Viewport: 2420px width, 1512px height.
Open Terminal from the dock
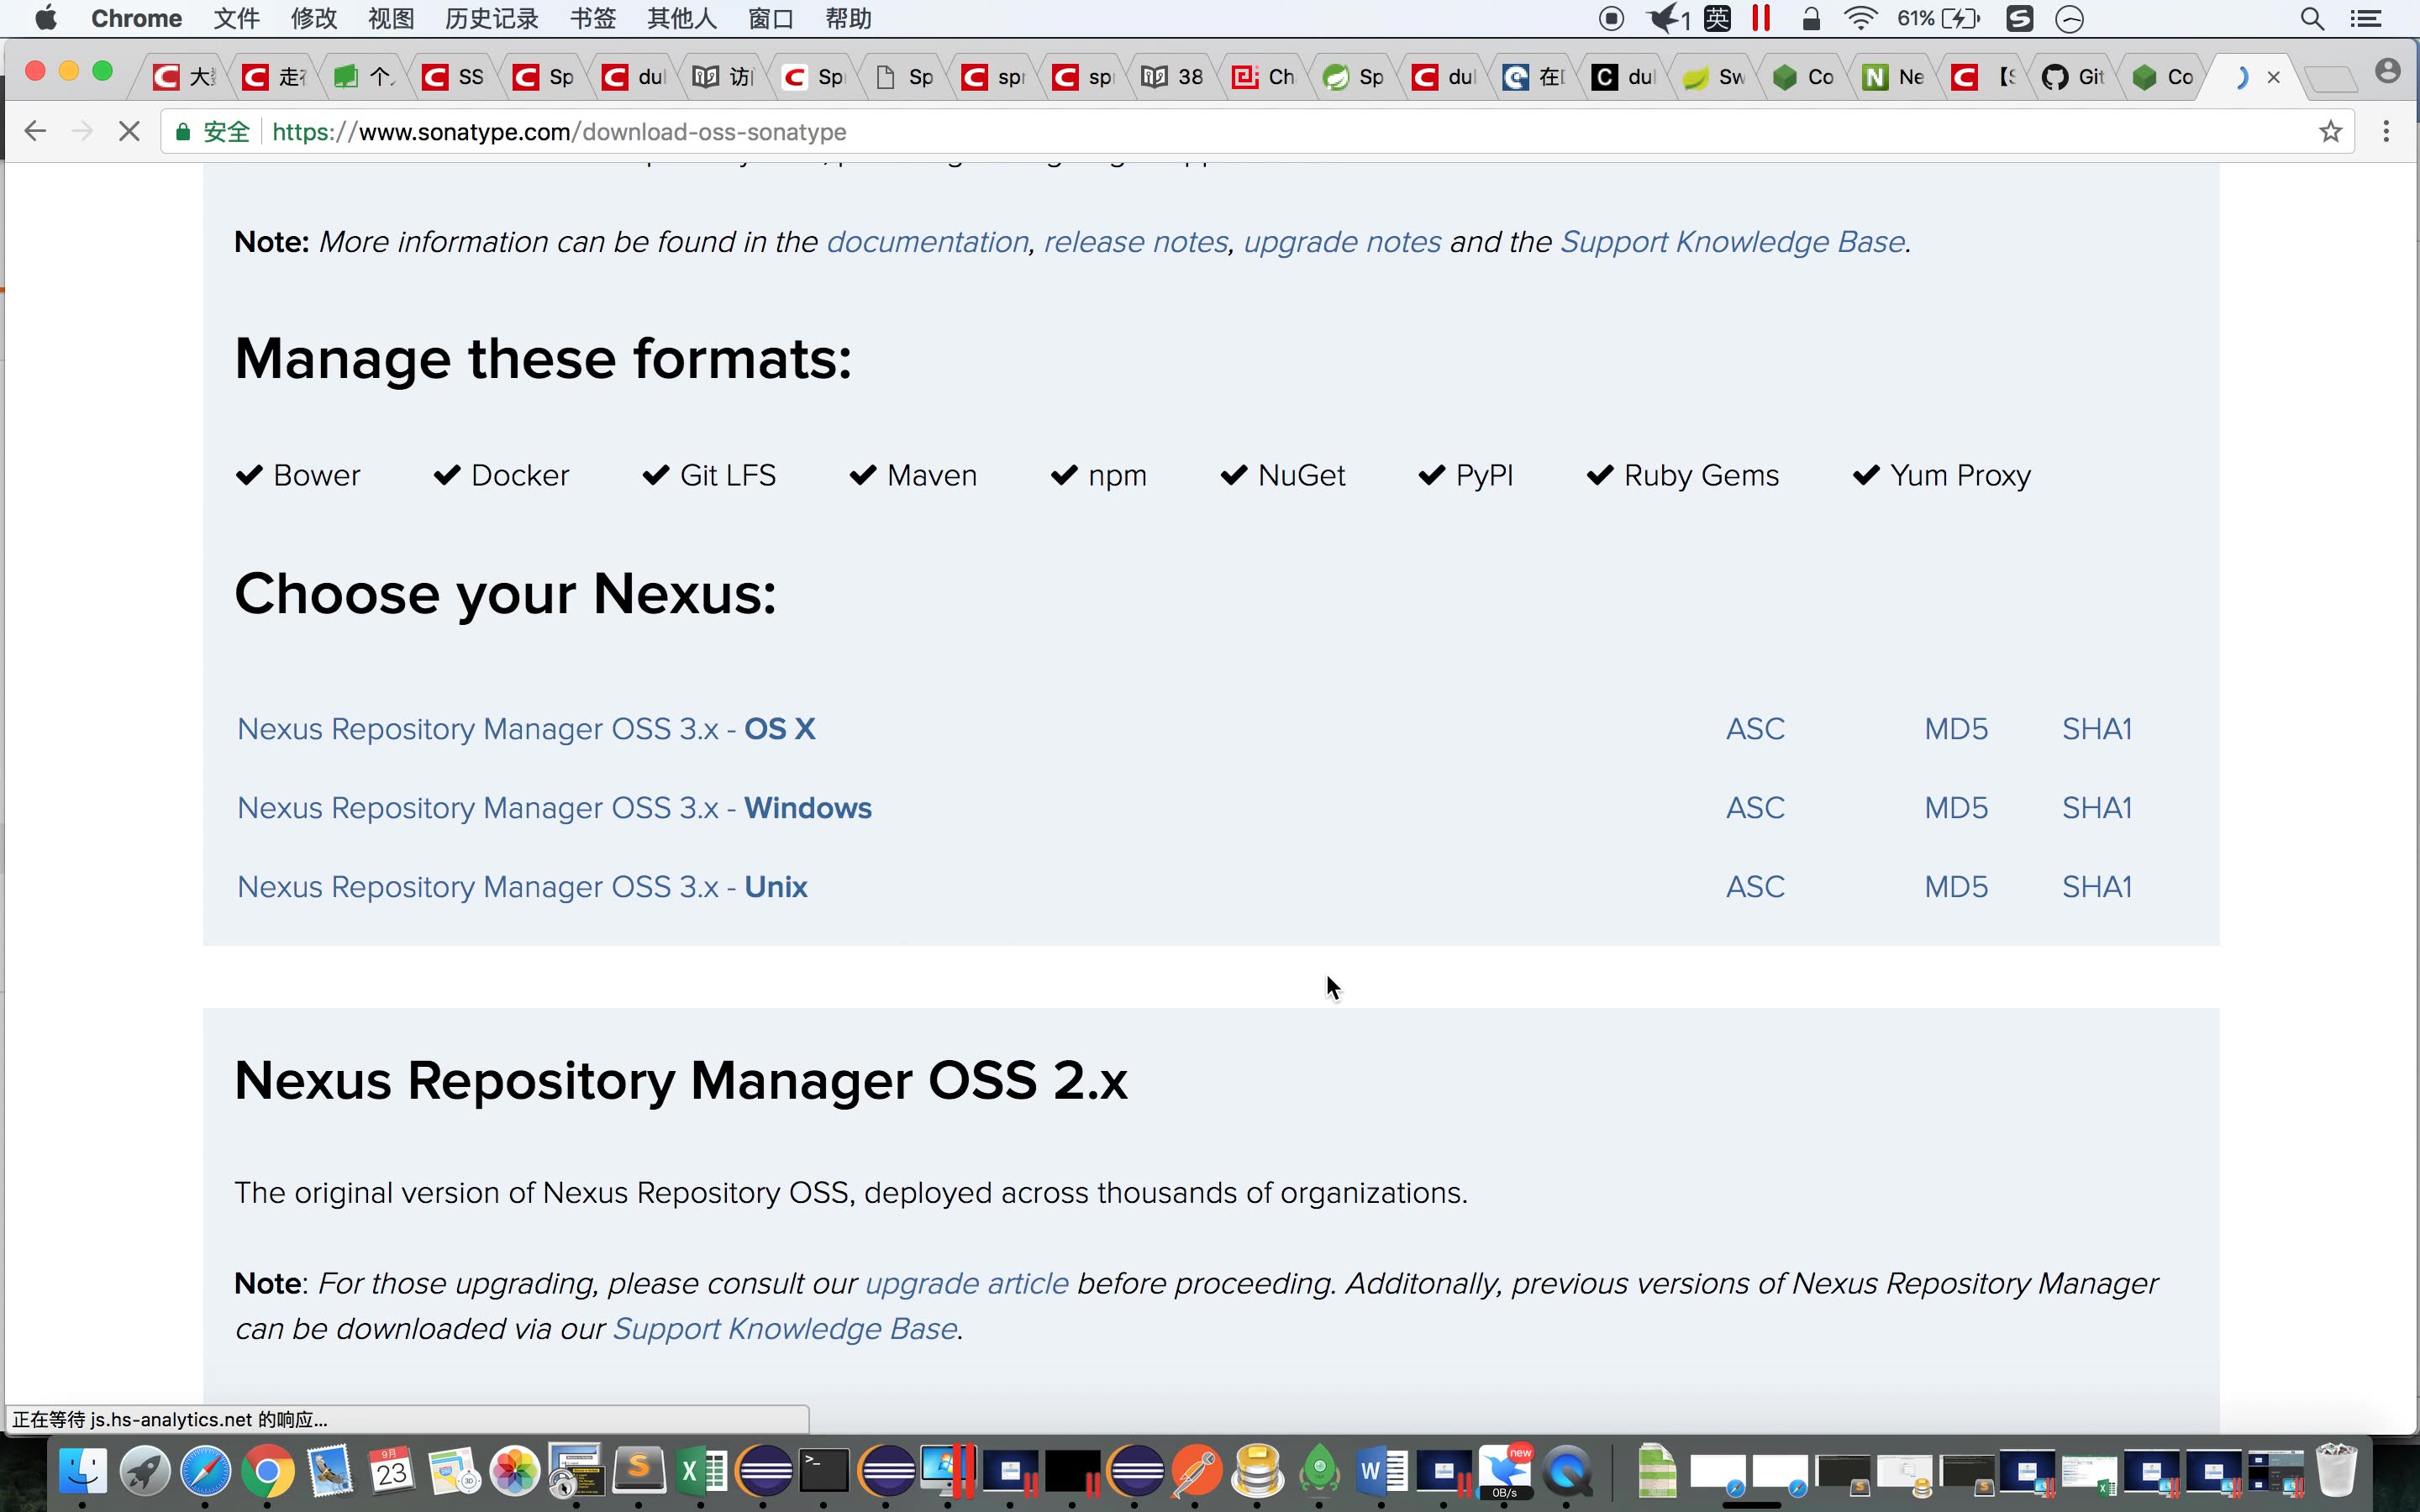[x=824, y=1471]
